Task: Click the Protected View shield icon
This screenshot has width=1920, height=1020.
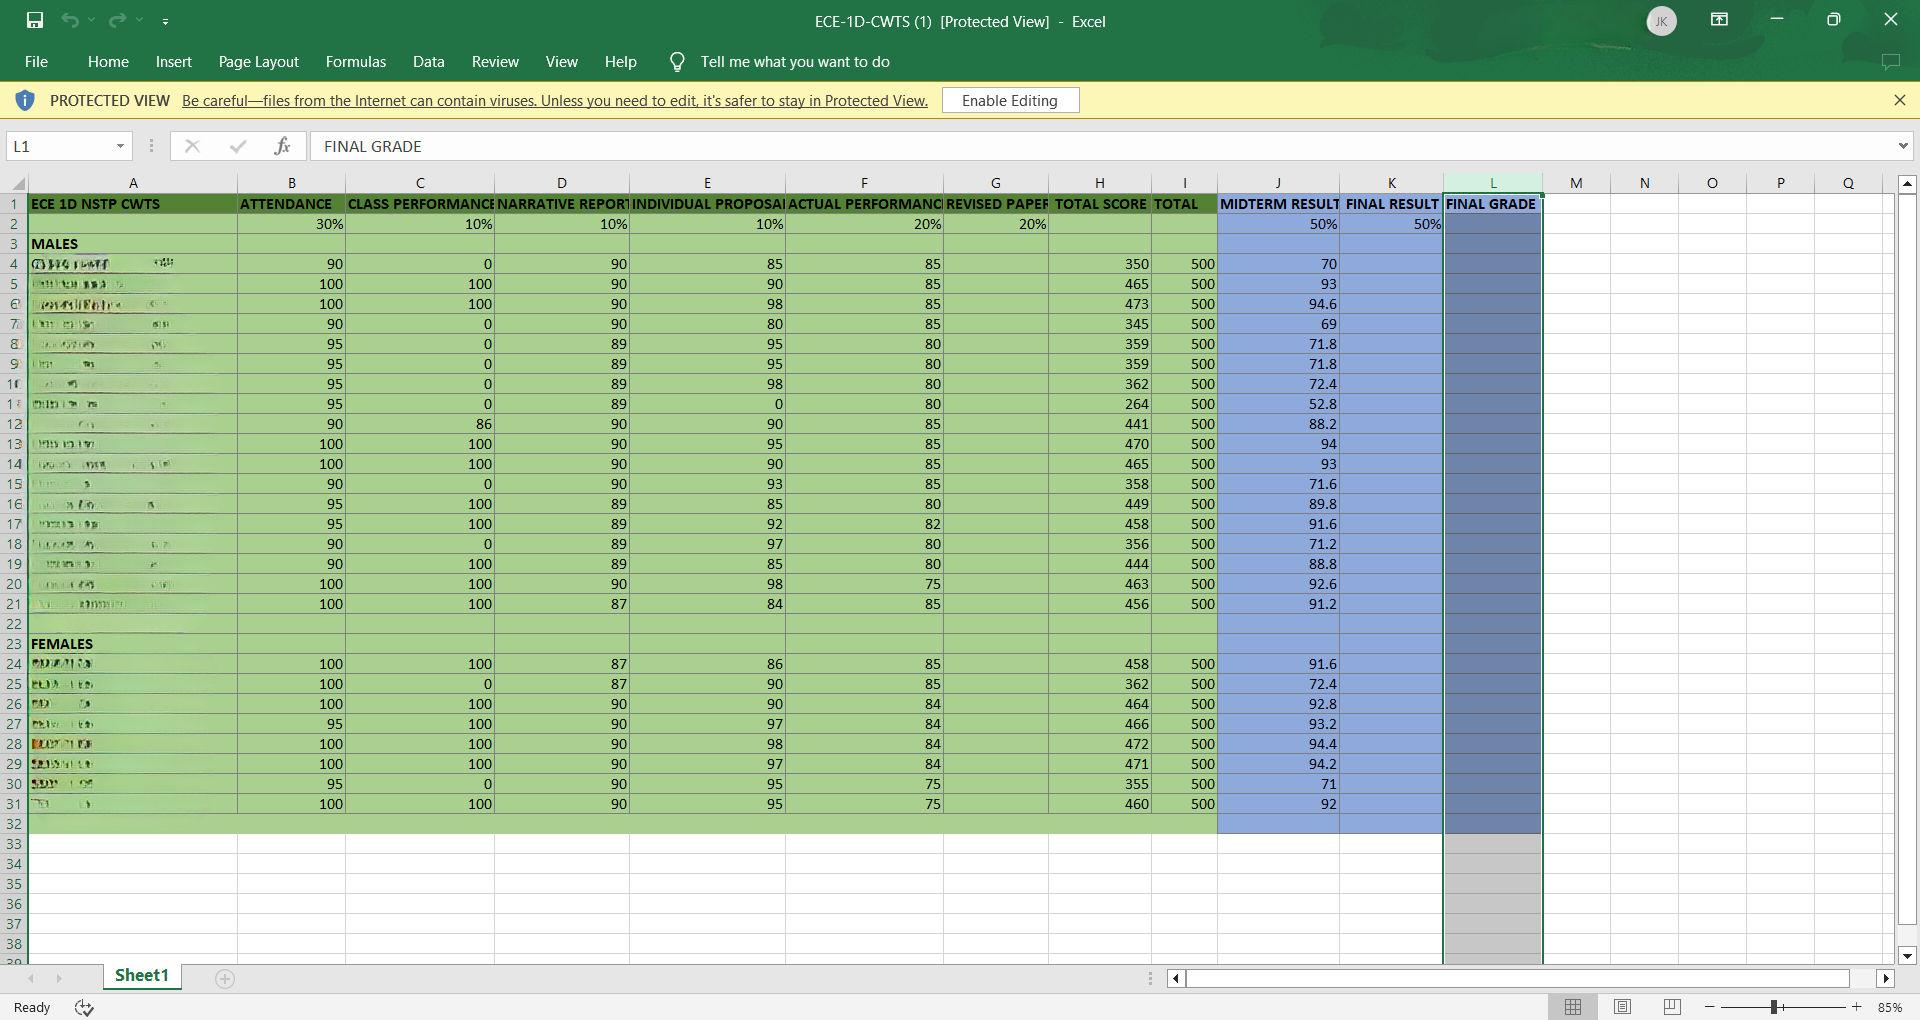Action: (x=25, y=100)
